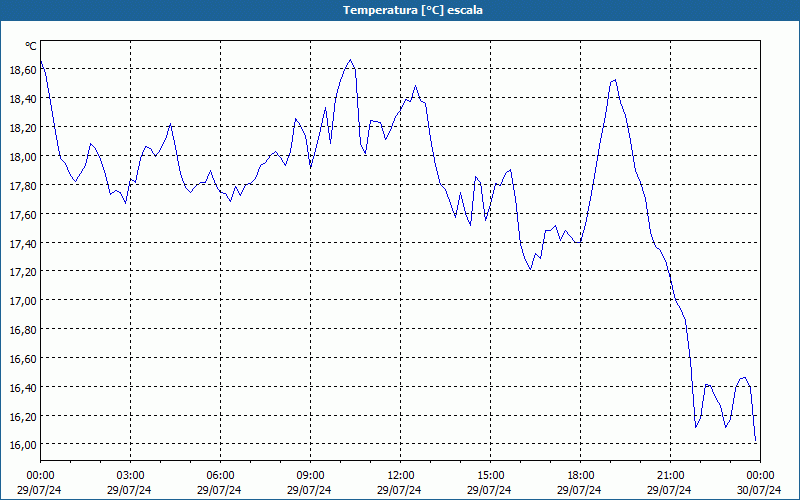This screenshot has width=800, height=500.
Task: Pick the 15:00 time axis label
Action: pos(490,476)
